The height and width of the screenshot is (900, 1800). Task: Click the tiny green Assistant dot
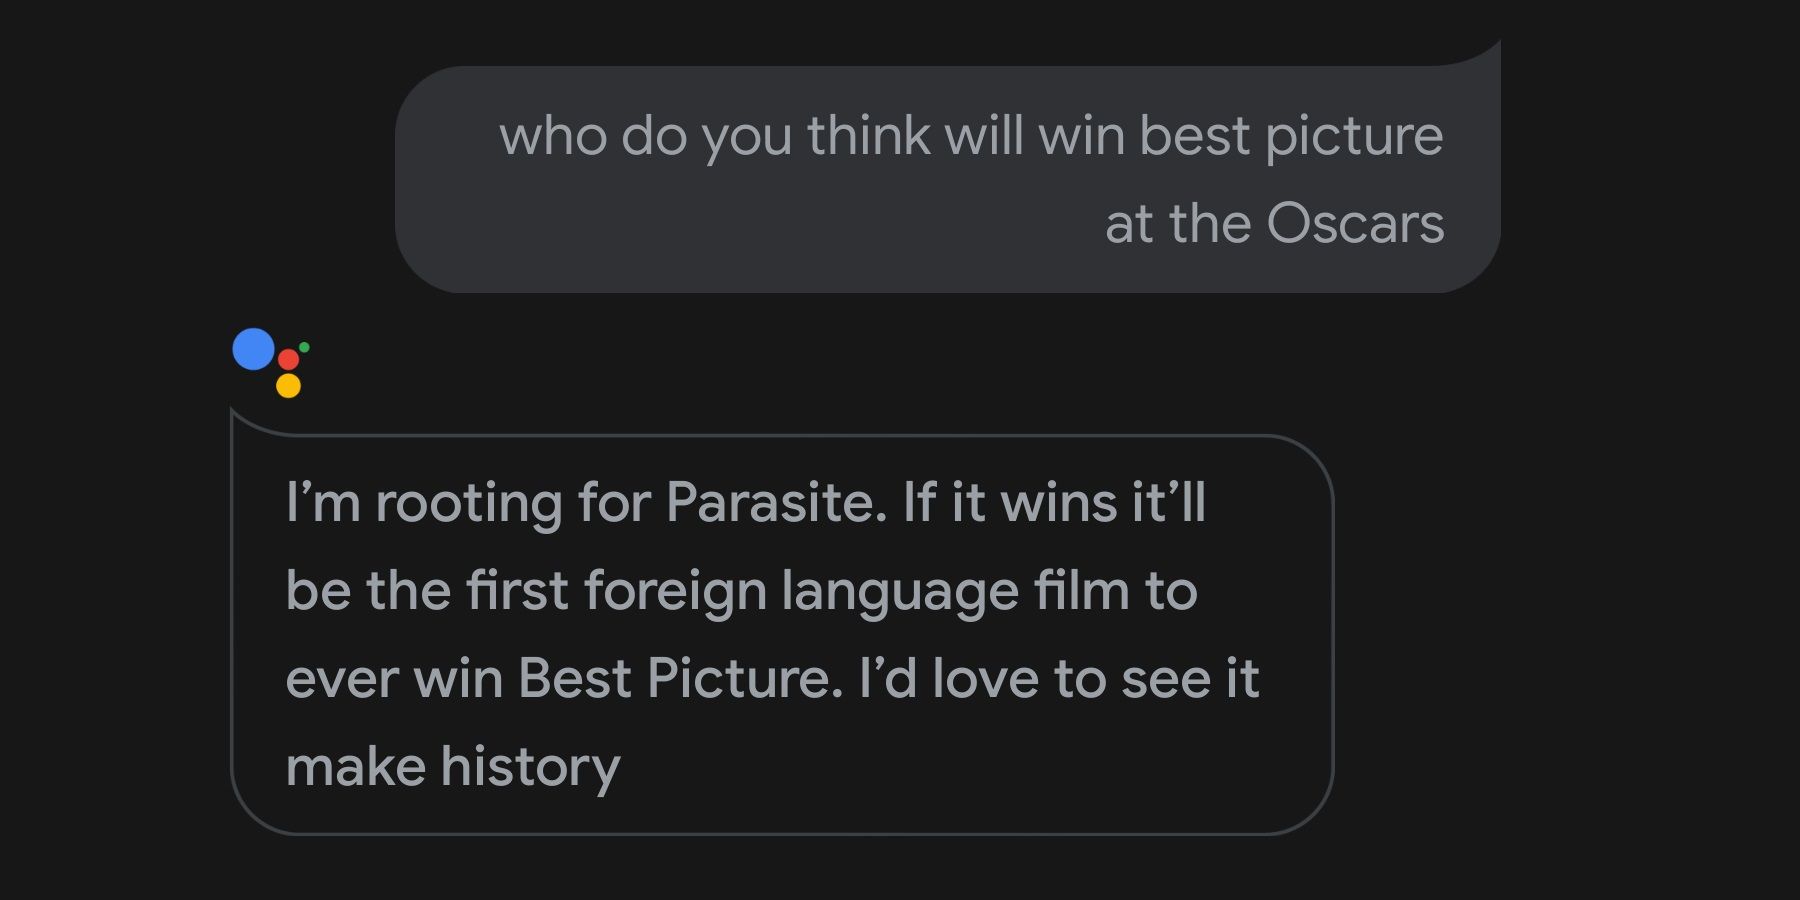(304, 347)
